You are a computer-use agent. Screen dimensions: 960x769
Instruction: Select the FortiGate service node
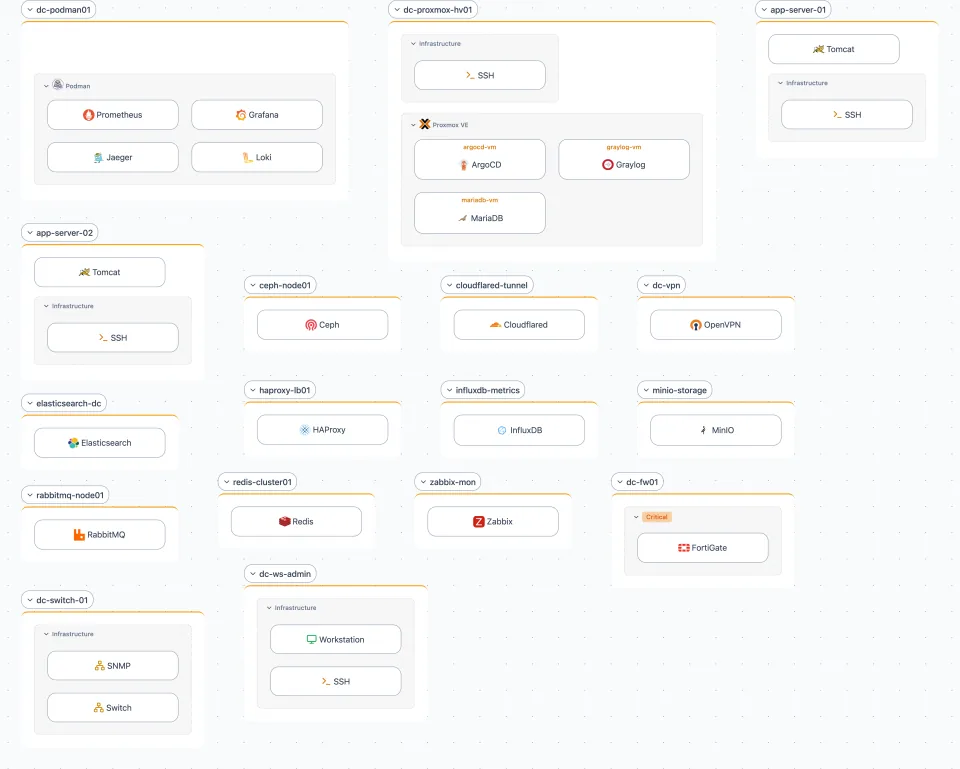[703, 547]
